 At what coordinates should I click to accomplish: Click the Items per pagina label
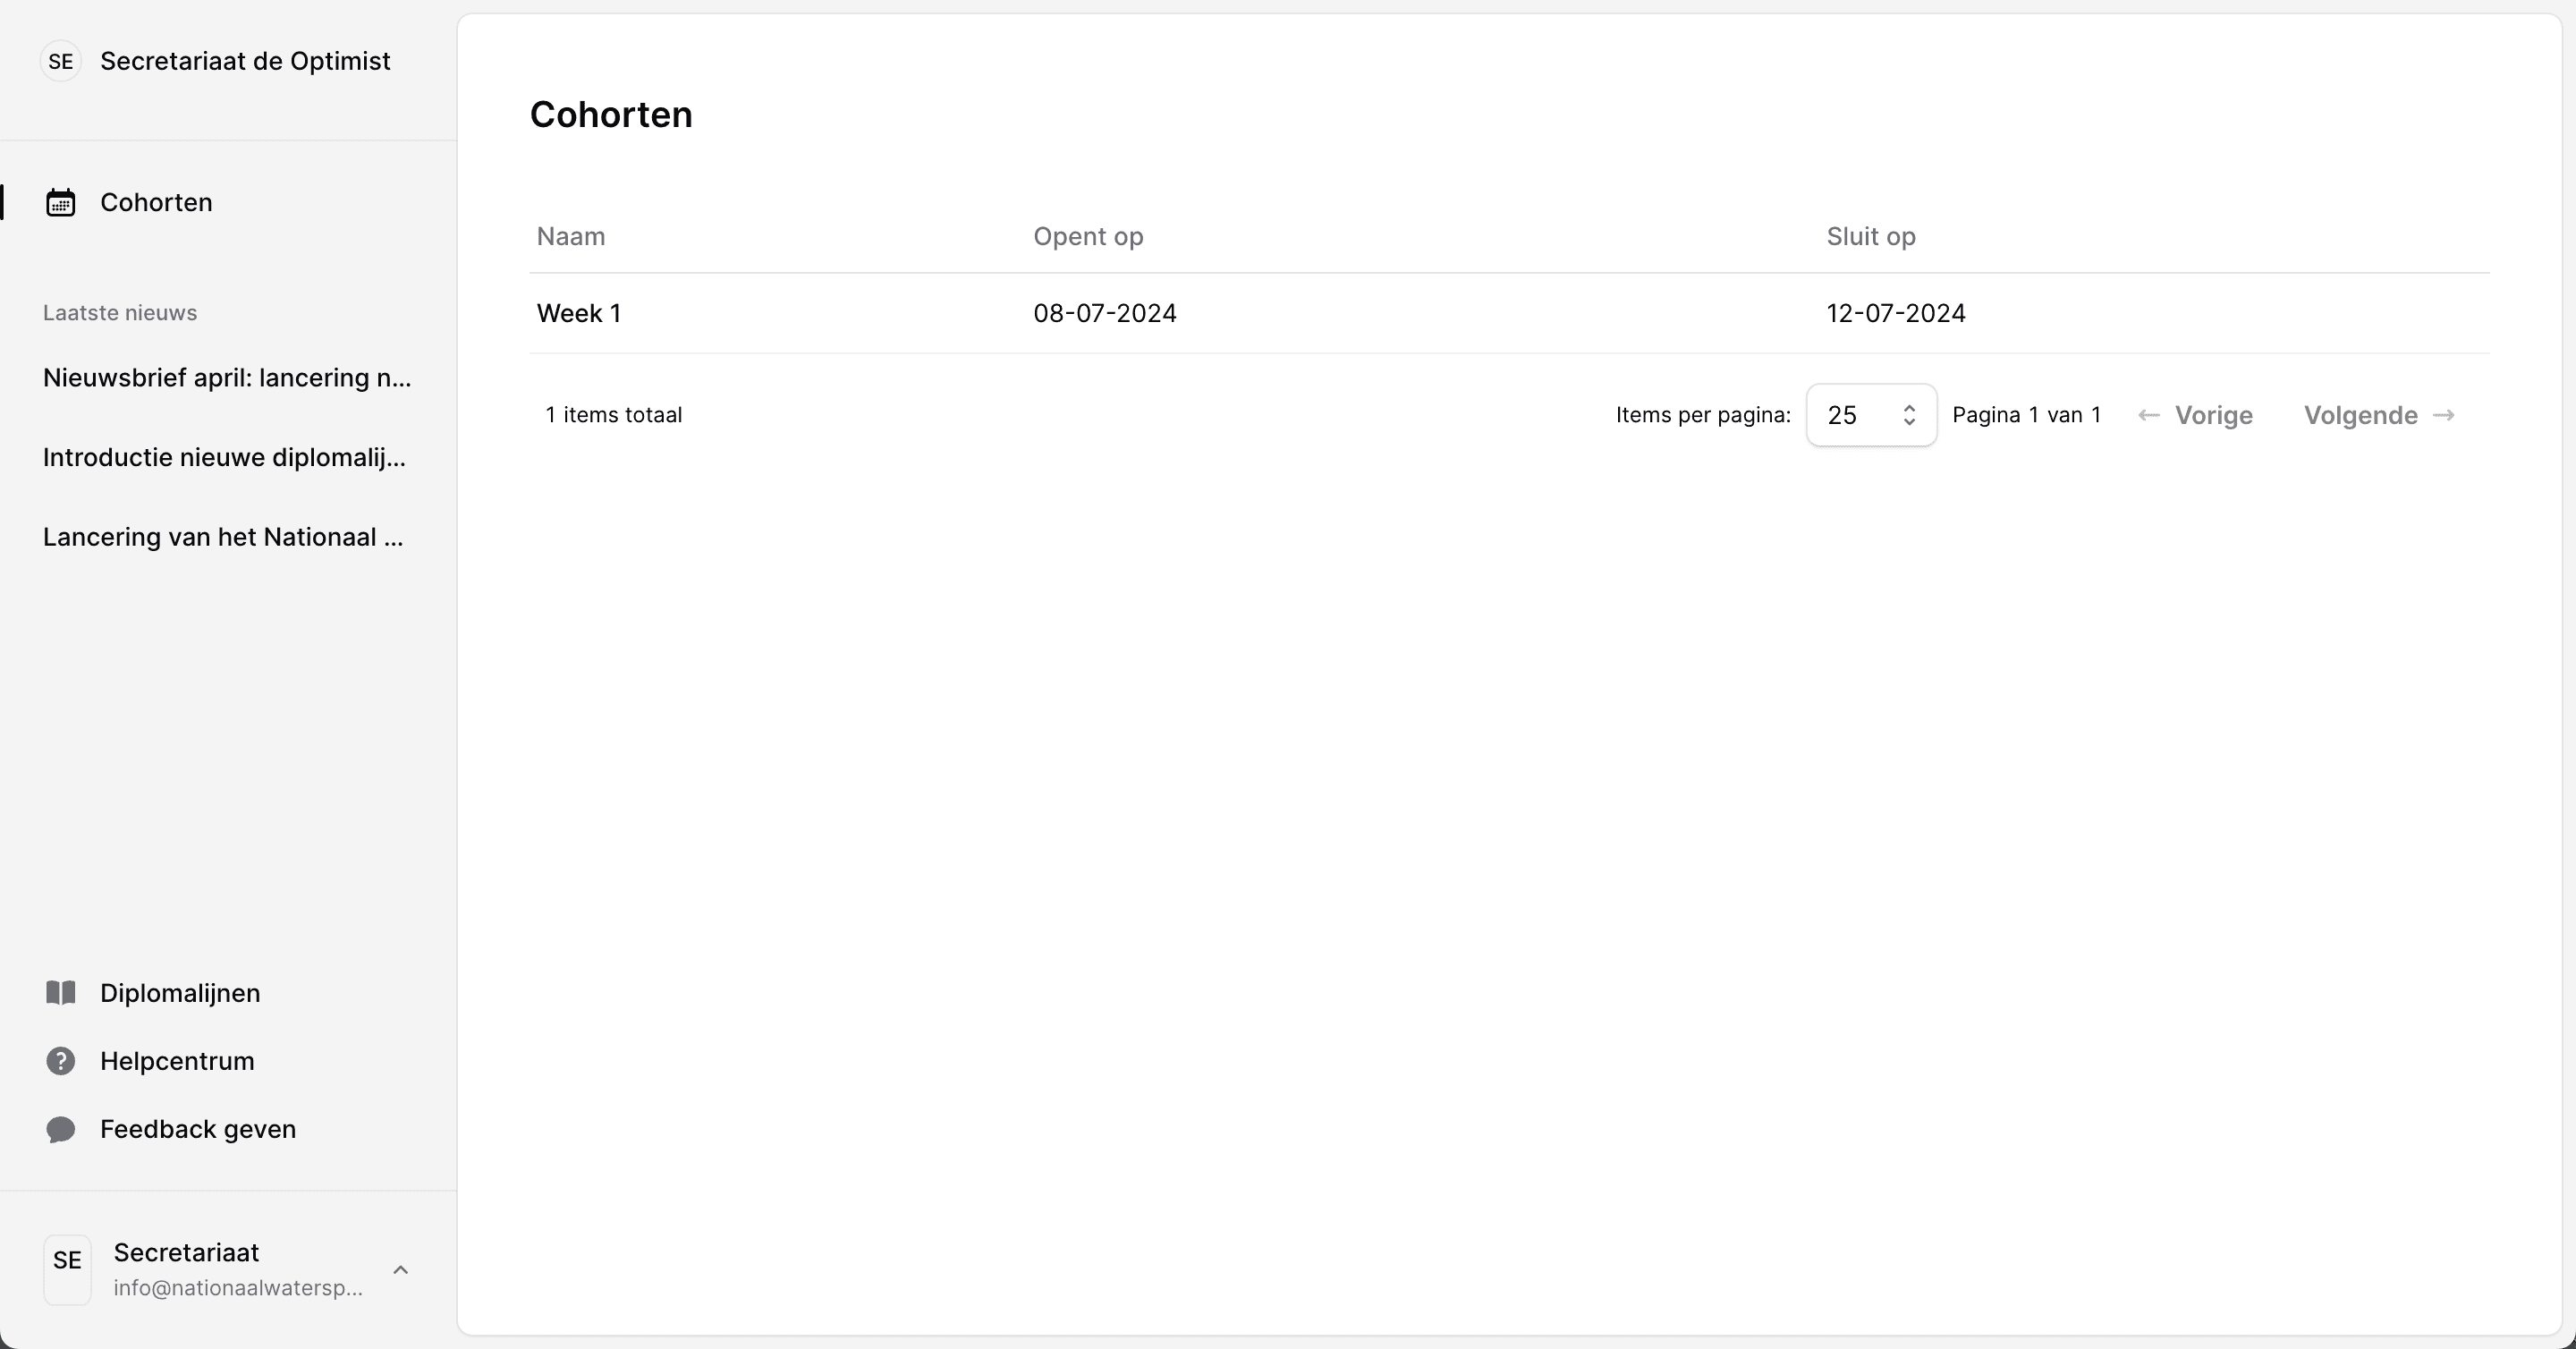point(1703,415)
